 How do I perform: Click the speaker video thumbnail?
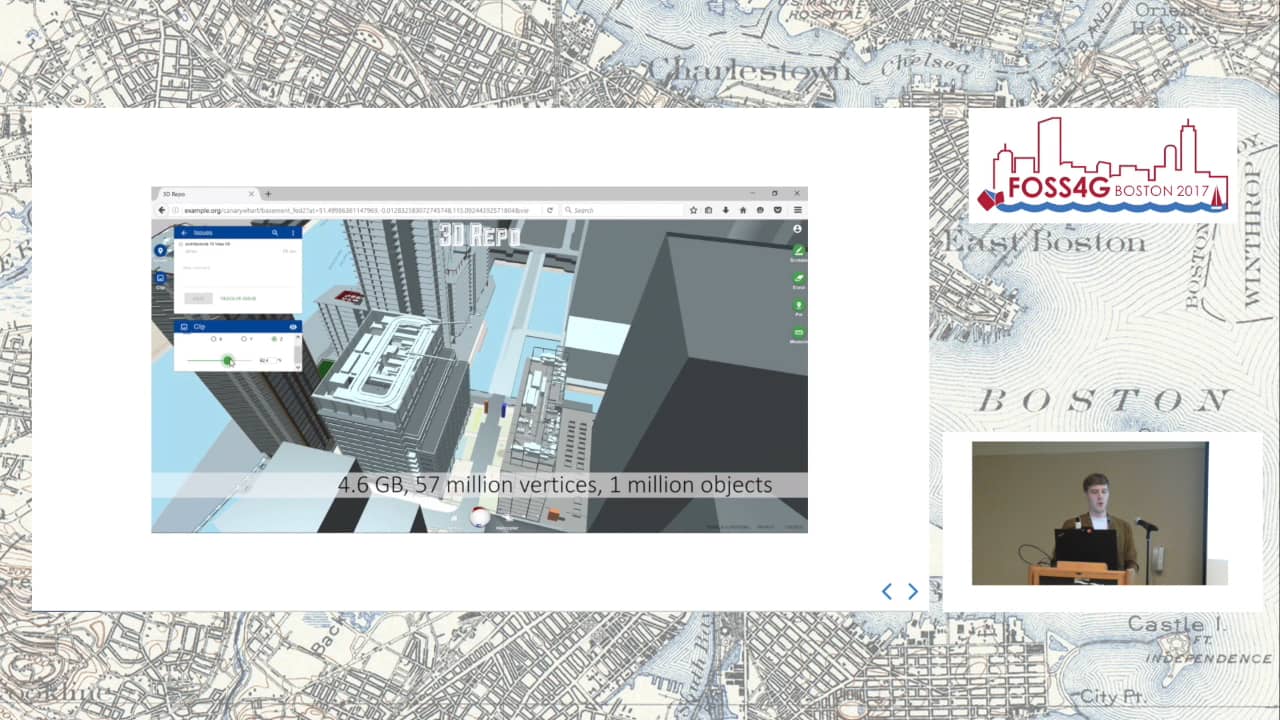click(1100, 513)
